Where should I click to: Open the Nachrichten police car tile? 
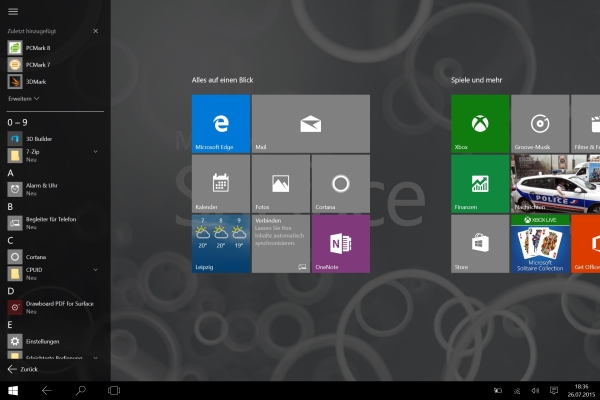[555, 184]
